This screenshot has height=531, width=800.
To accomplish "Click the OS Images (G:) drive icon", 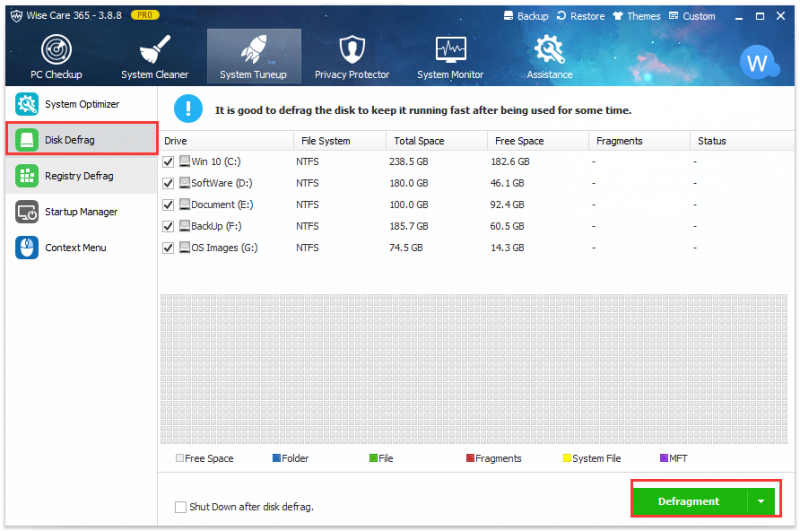I will click(x=184, y=248).
